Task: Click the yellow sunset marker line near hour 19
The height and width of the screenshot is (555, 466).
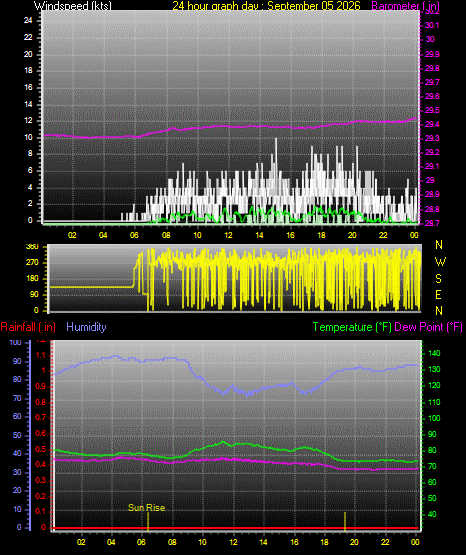Action: (345, 521)
